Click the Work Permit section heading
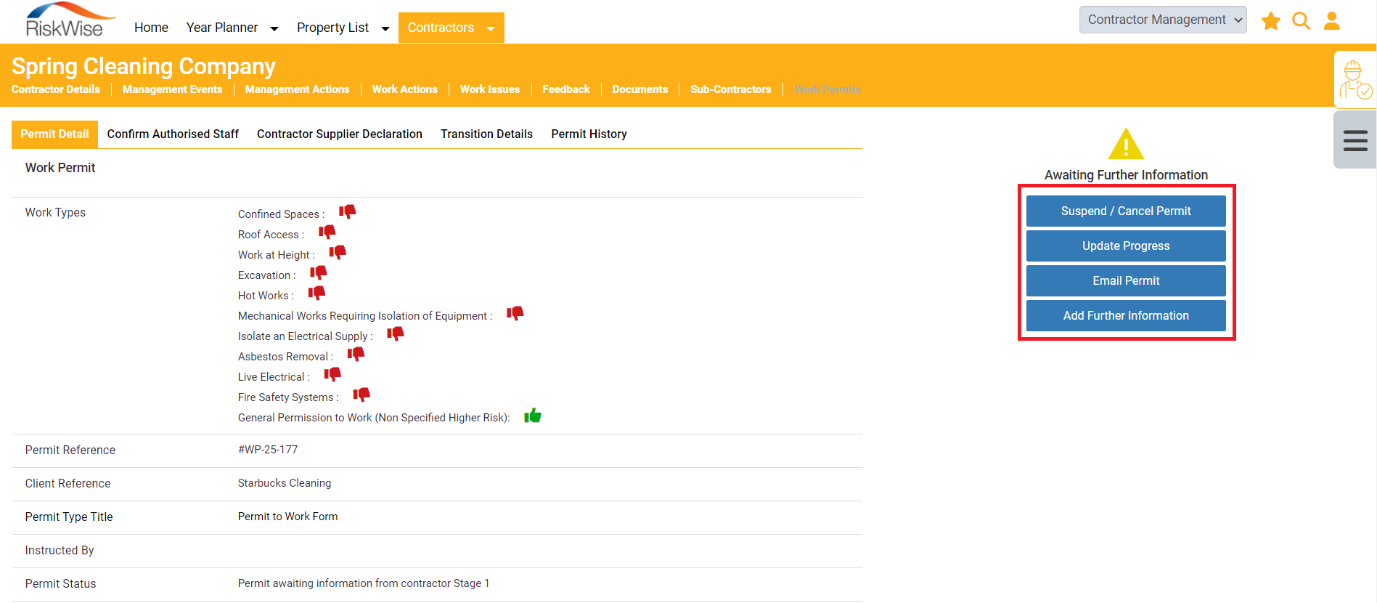Image resolution: width=1377 pixels, height=603 pixels. point(60,168)
